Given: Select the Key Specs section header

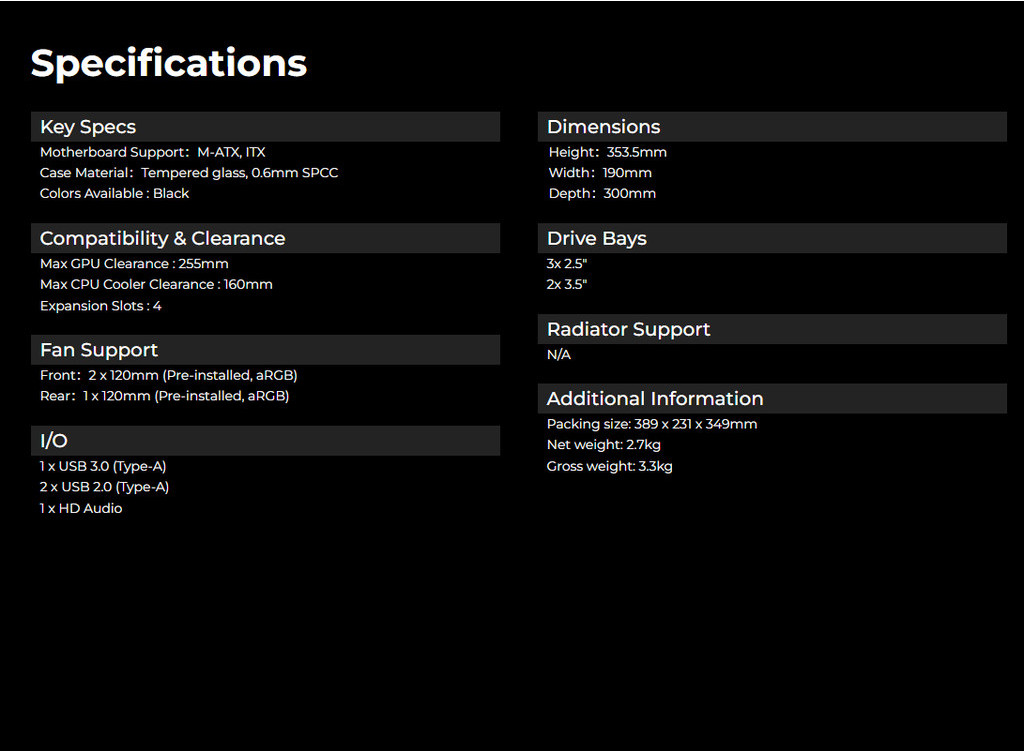Looking at the screenshot, I should (88, 127).
